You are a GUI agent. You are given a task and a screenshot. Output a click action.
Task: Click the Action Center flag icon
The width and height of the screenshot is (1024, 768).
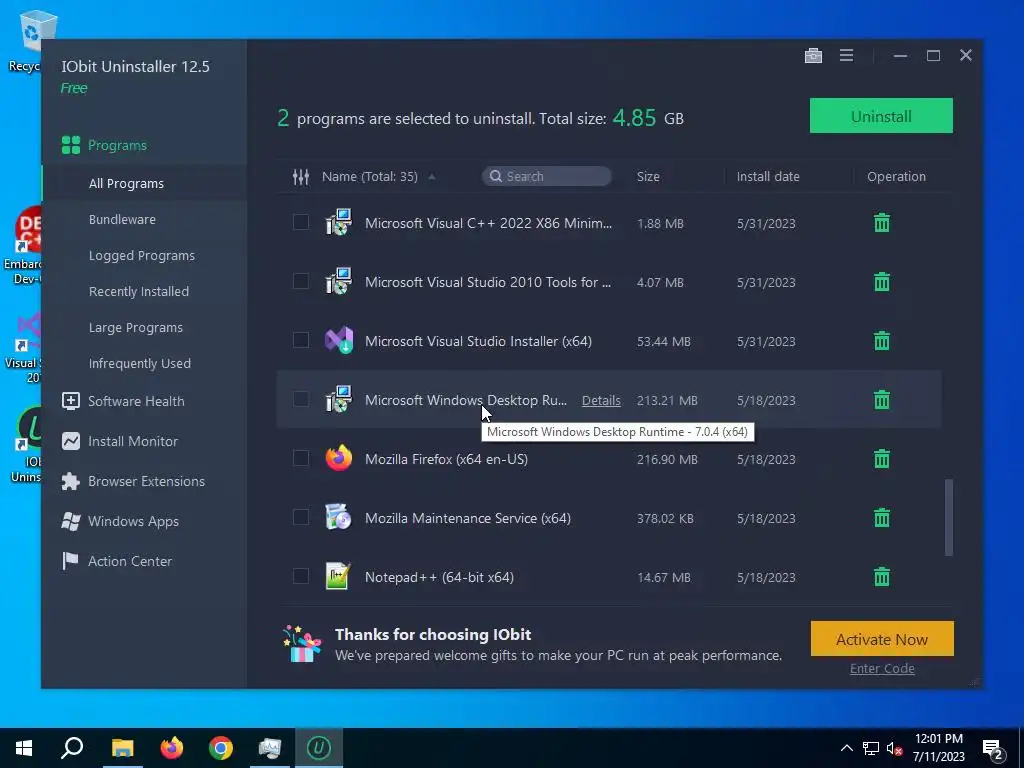pyautogui.click(x=70, y=561)
